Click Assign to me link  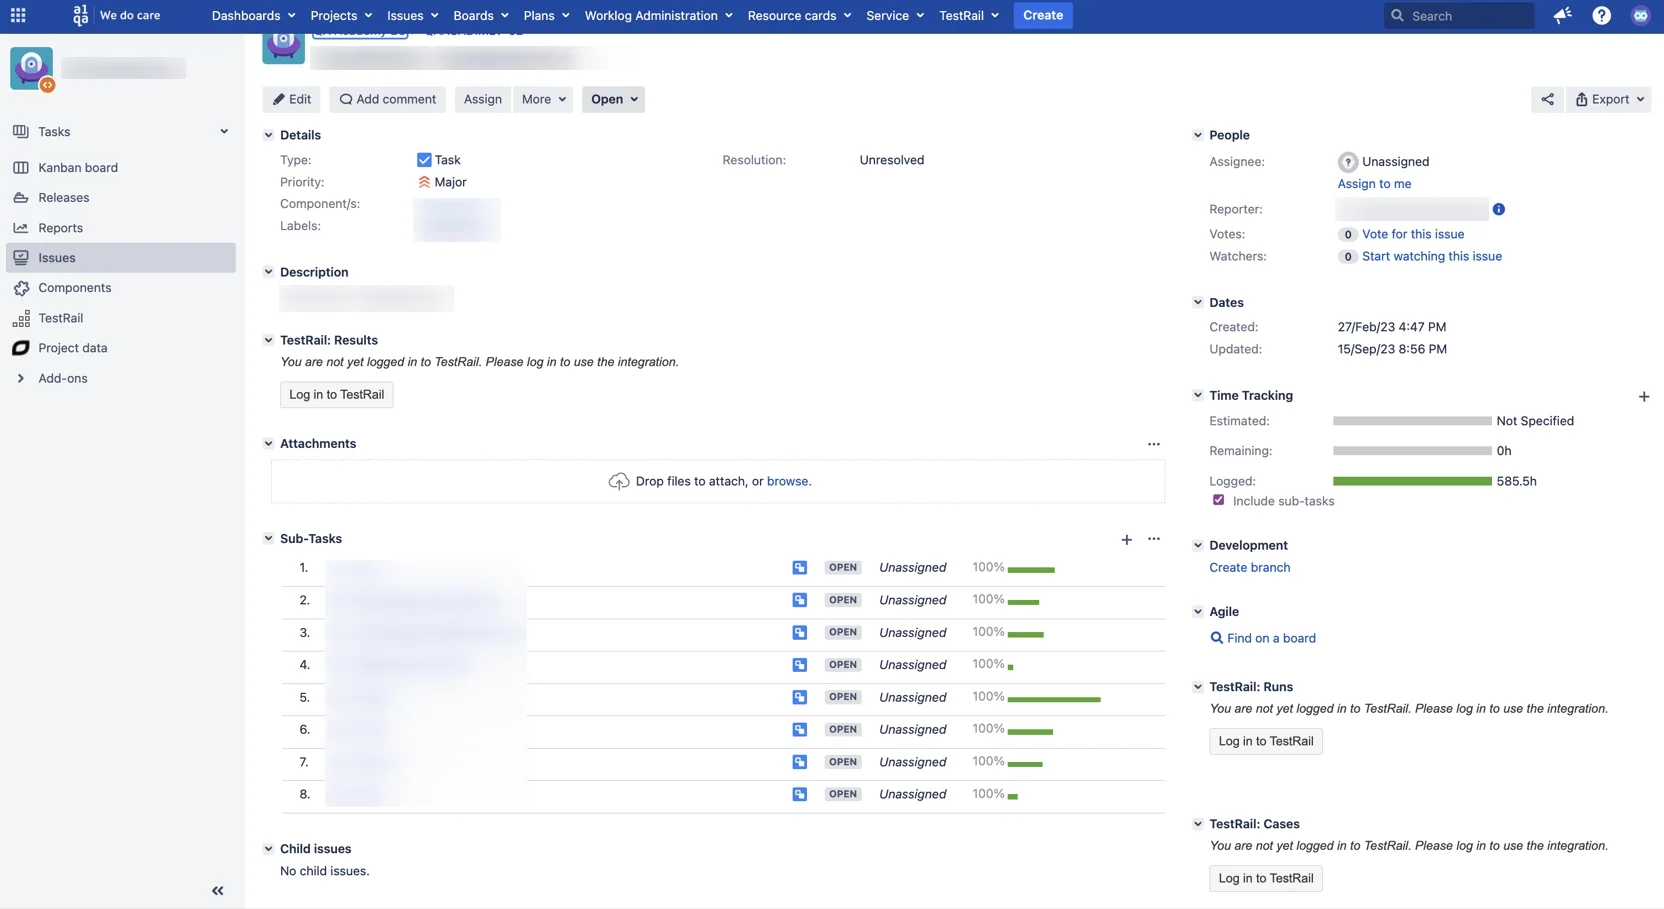coord(1374,184)
